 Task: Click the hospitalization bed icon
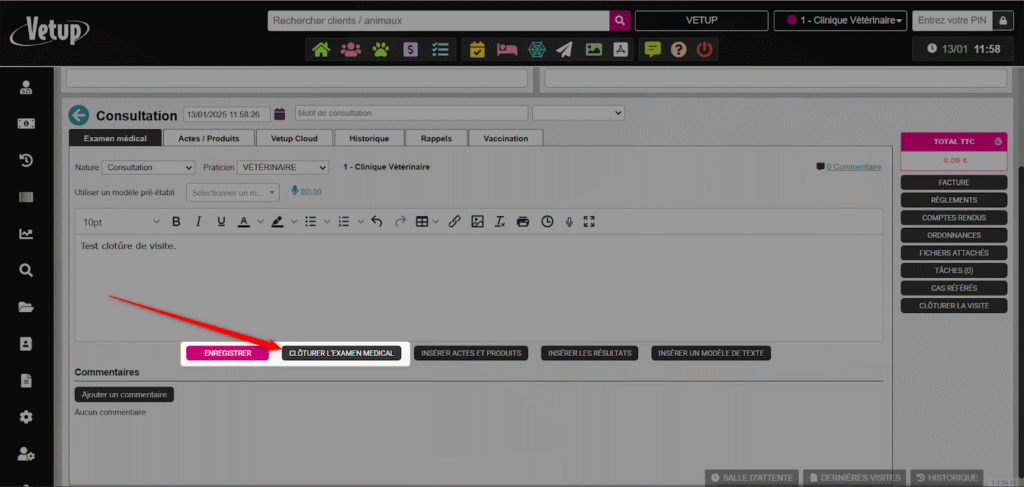click(506, 49)
